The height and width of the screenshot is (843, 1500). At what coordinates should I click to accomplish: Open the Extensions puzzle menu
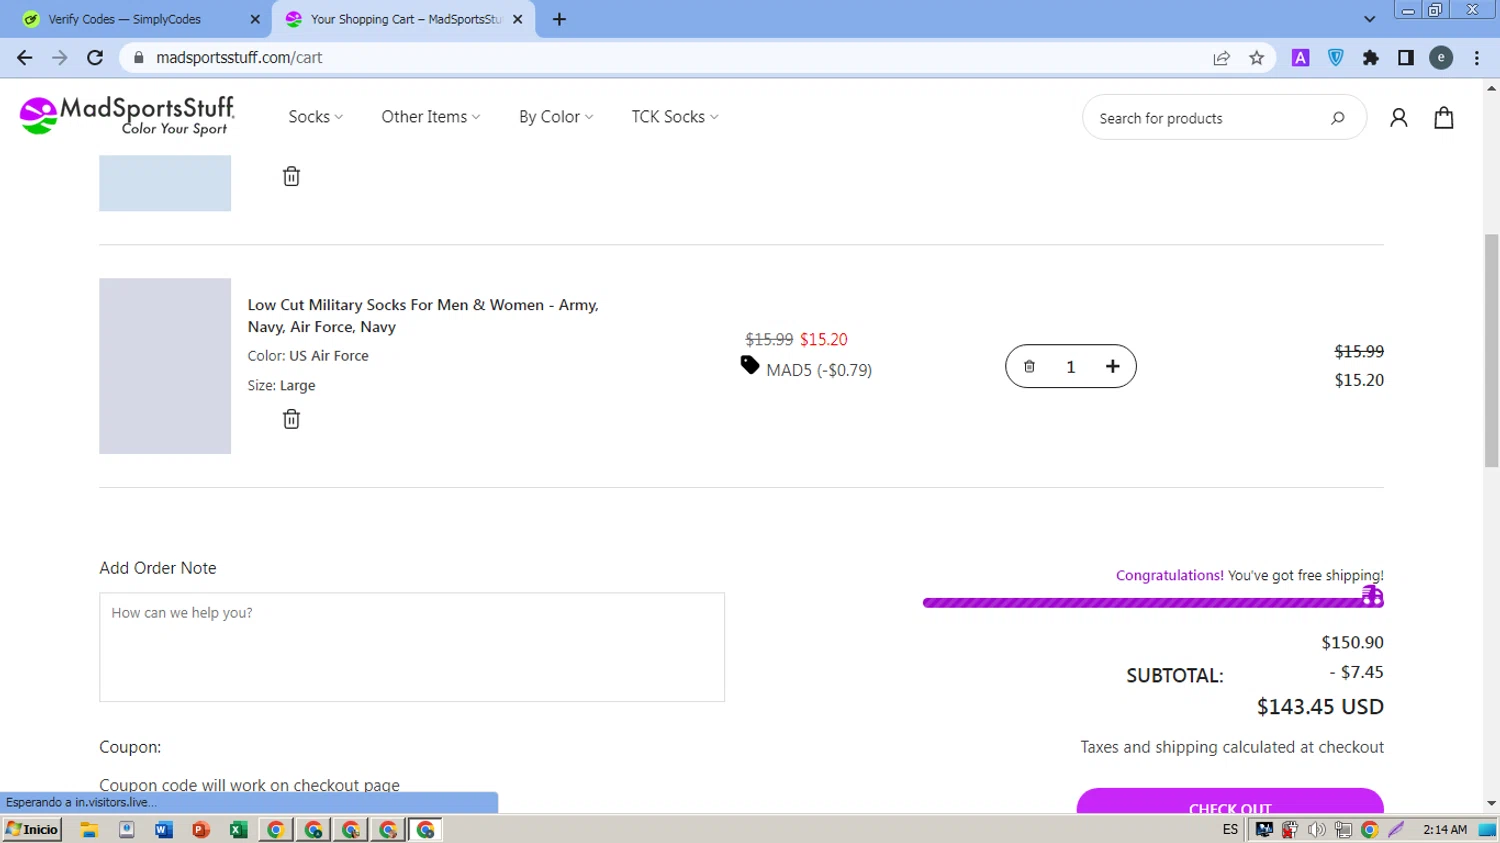[1371, 58]
